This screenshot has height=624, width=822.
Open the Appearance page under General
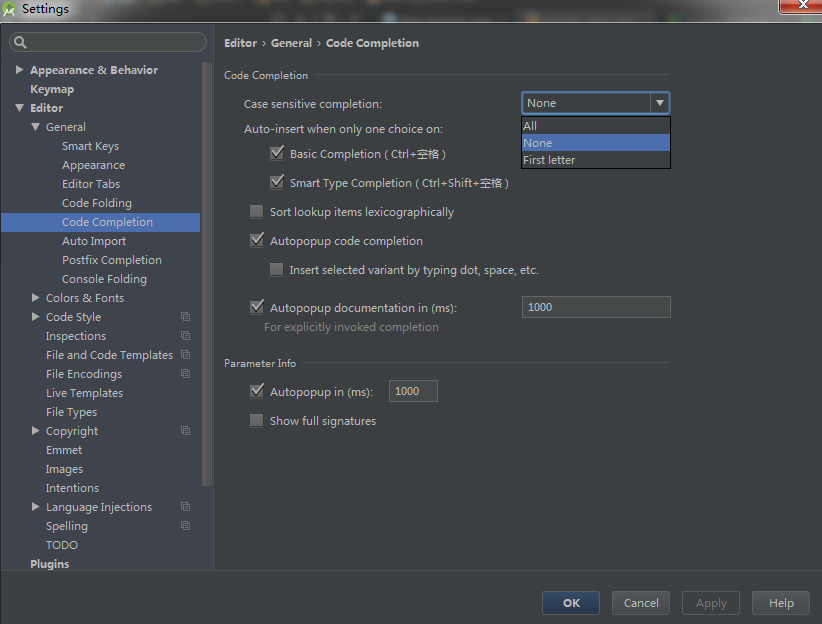click(x=93, y=165)
